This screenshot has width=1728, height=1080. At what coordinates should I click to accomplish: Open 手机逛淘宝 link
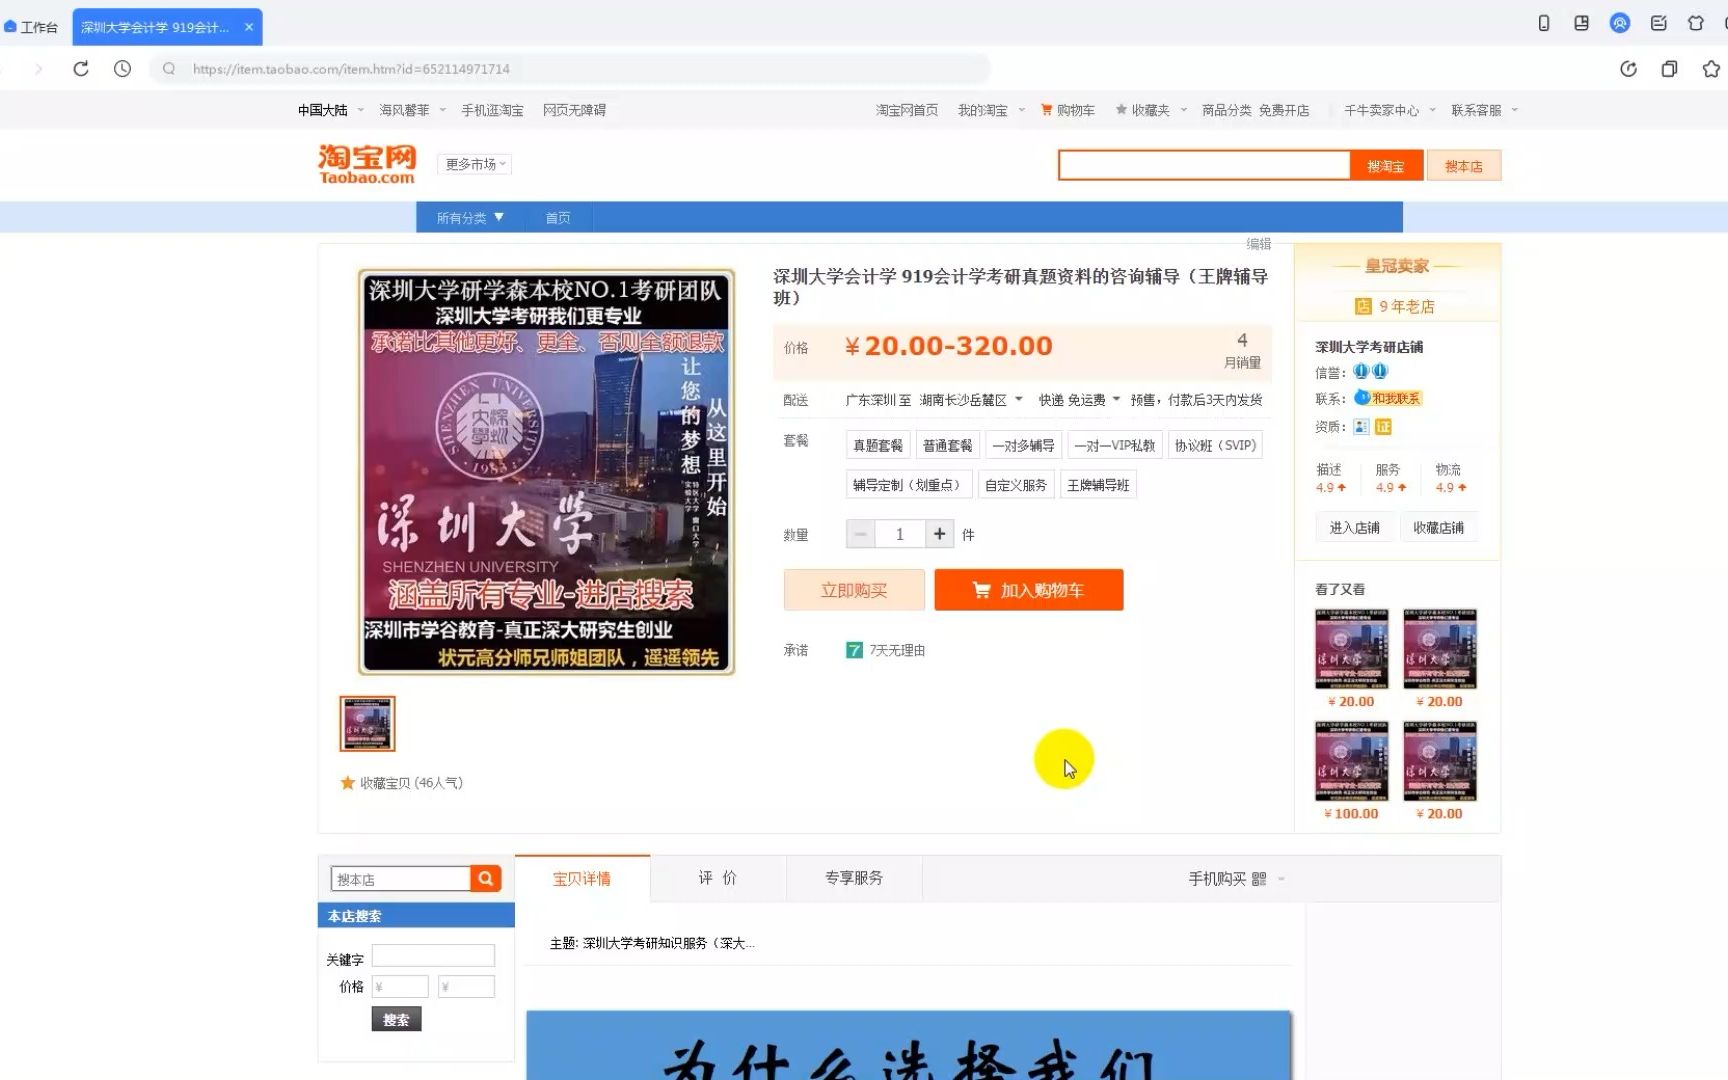492,110
